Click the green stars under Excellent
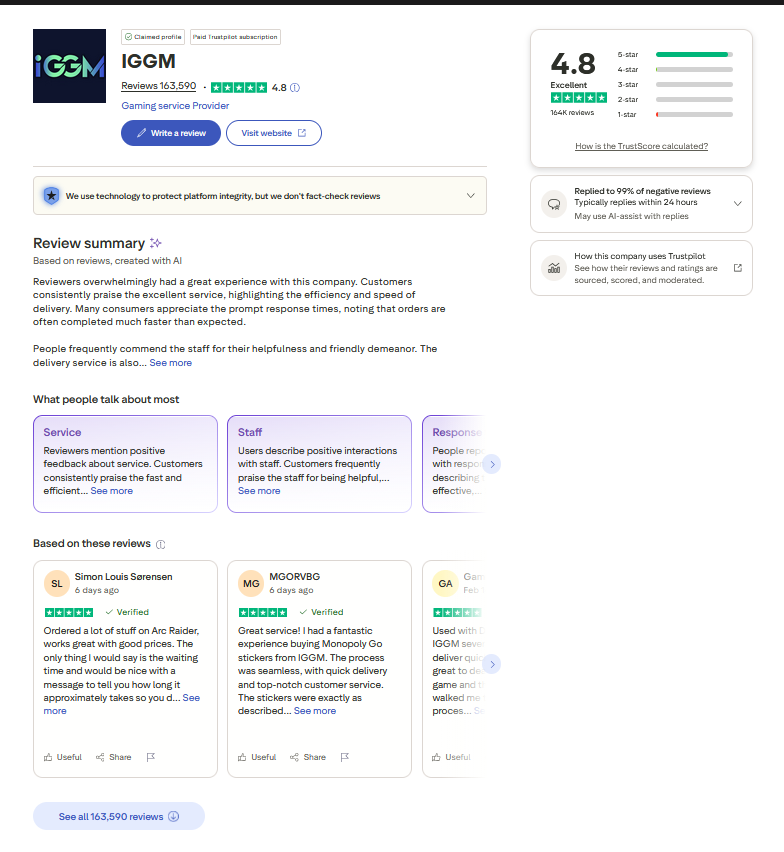The image size is (784, 852). pyautogui.click(x=579, y=98)
